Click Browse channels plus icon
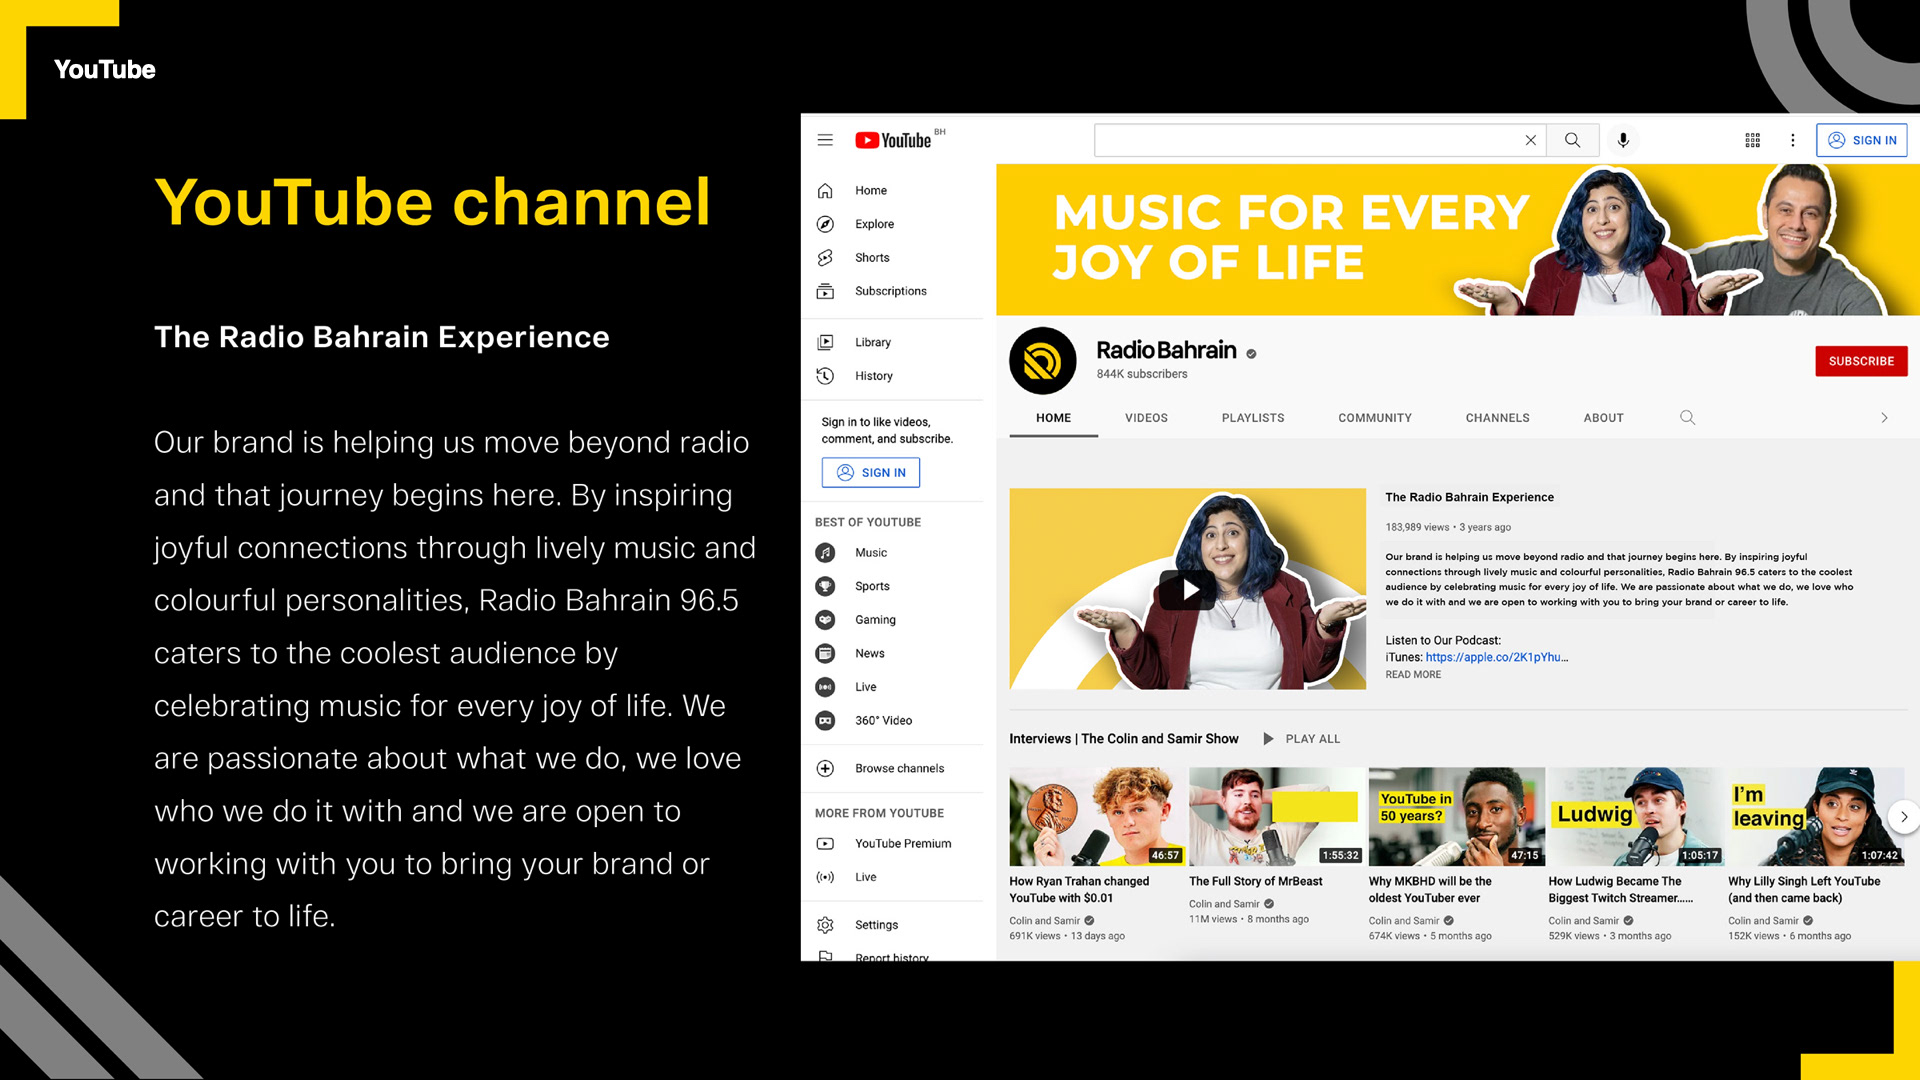1920x1080 pixels. pyautogui.click(x=825, y=768)
